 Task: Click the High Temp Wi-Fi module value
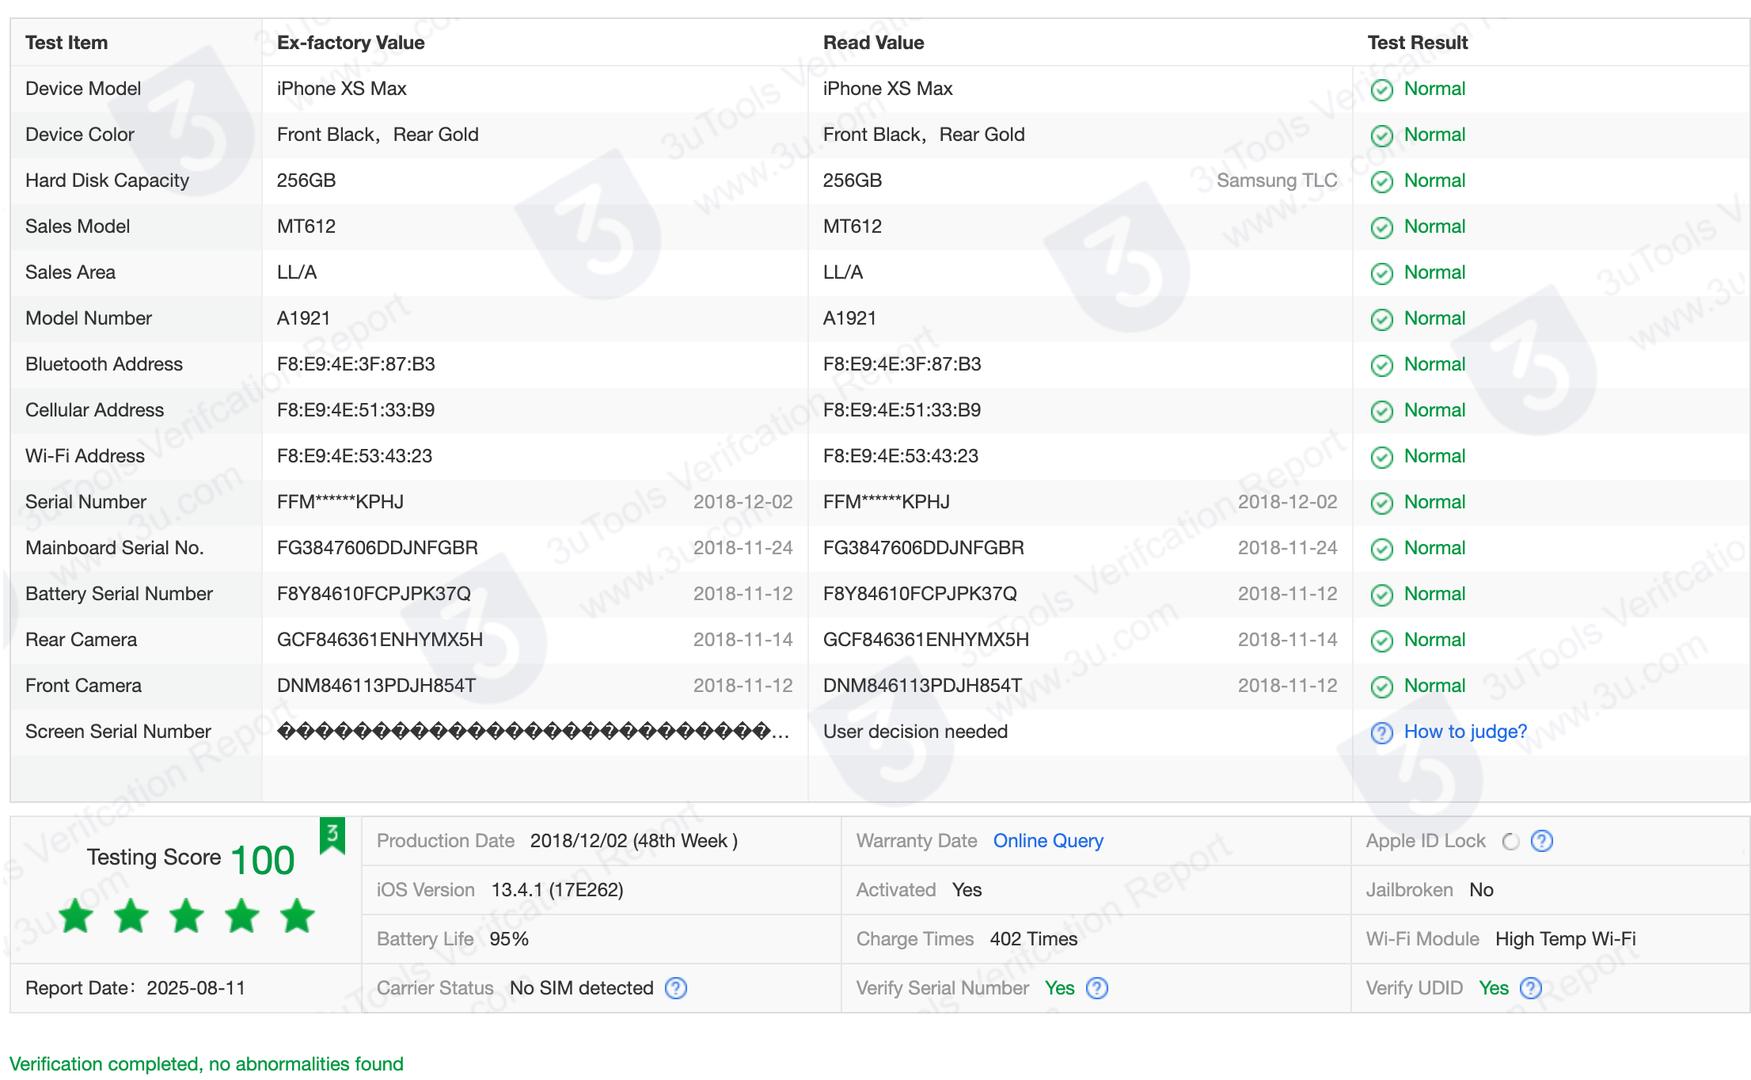click(1565, 939)
